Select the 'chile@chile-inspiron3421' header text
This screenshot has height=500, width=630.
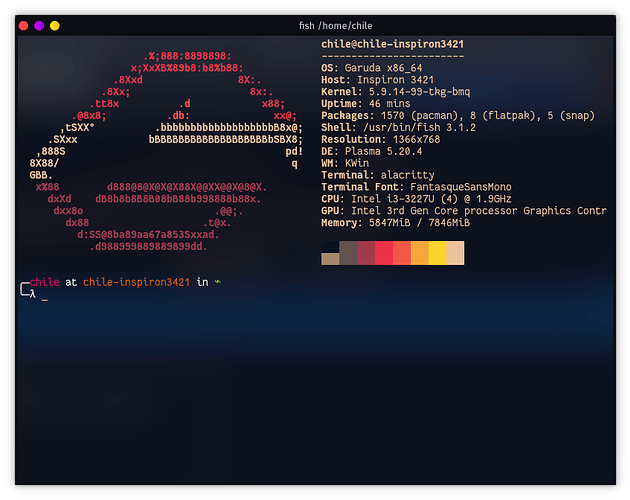click(x=393, y=44)
